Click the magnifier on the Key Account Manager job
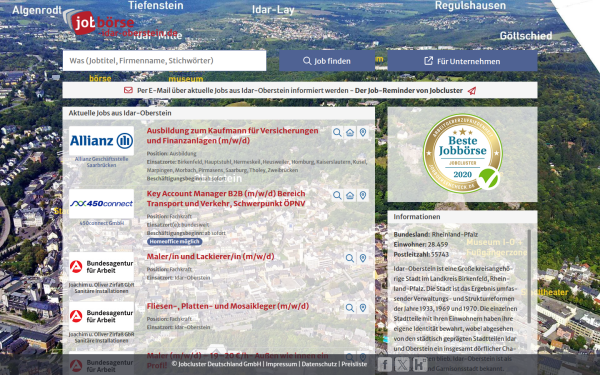 point(337,196)
